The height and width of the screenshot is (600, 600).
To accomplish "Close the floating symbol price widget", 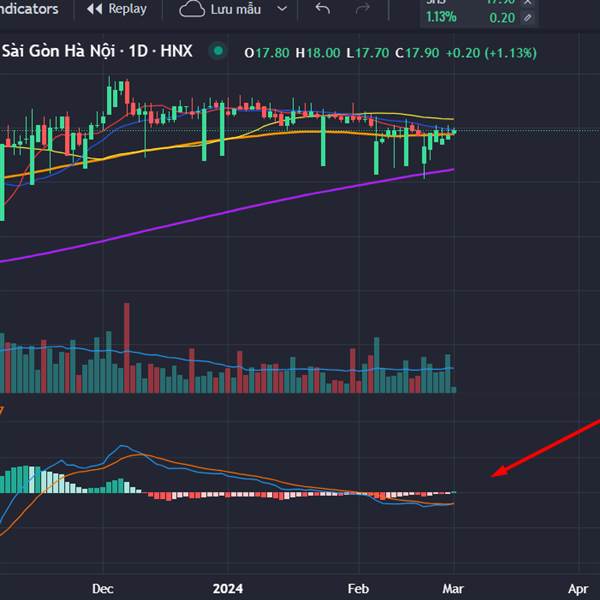I will (x=528, y=2).
